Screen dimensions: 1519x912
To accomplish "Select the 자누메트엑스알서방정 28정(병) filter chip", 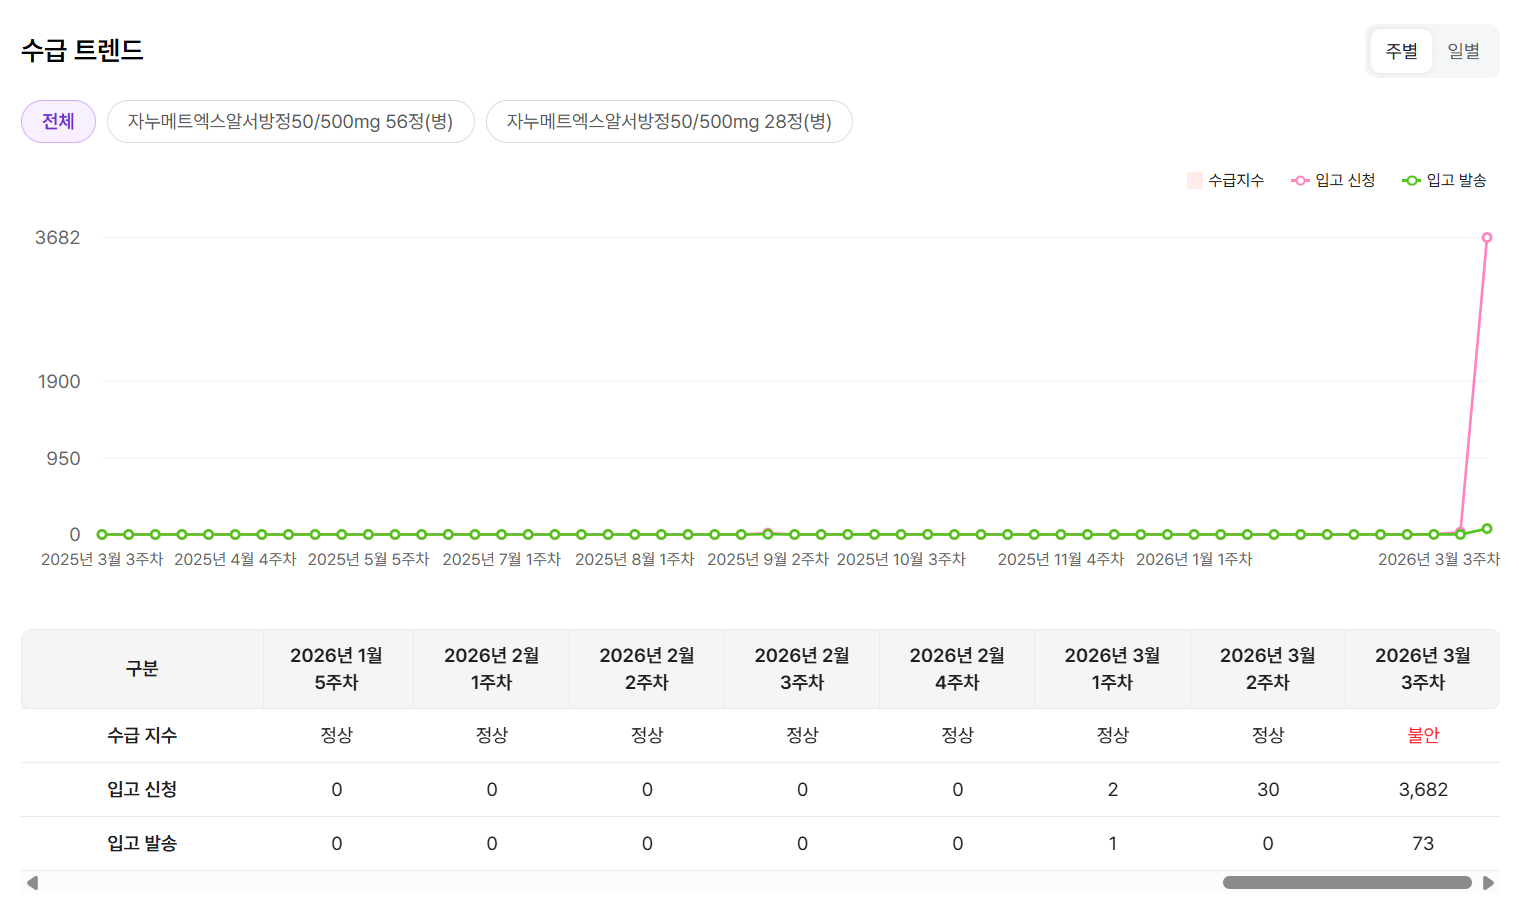I will tap(669, 122).
